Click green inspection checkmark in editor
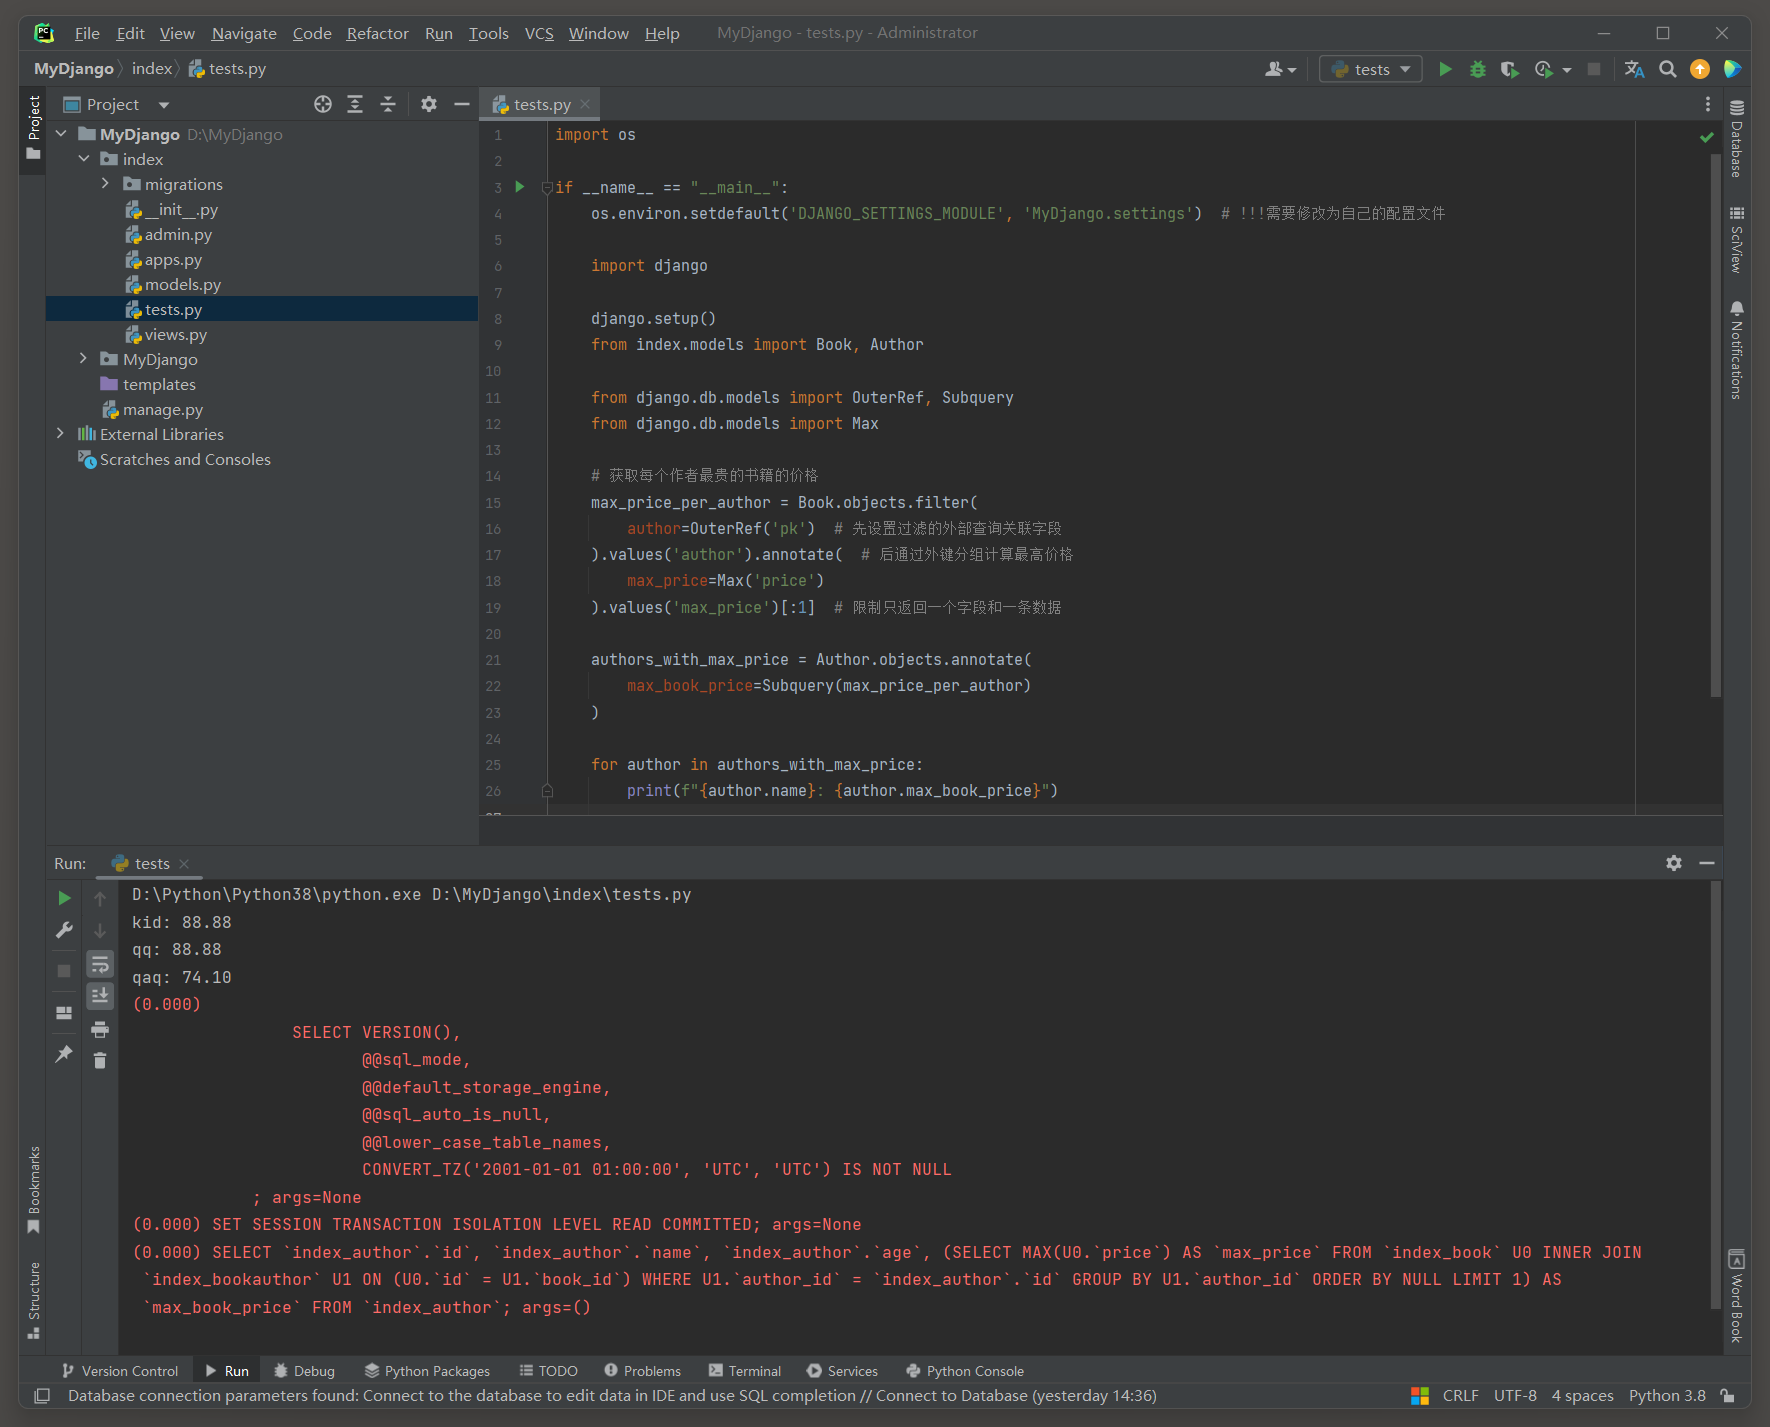Image resolution: width=1770 pixels, height=1427 pixels. click(x=1707, y=137)
